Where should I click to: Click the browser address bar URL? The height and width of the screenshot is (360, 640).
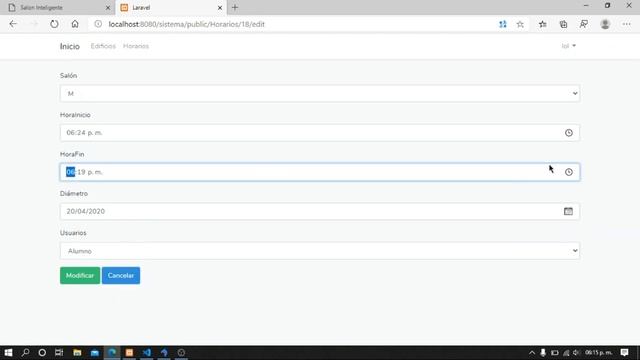(x=187, y=24)
